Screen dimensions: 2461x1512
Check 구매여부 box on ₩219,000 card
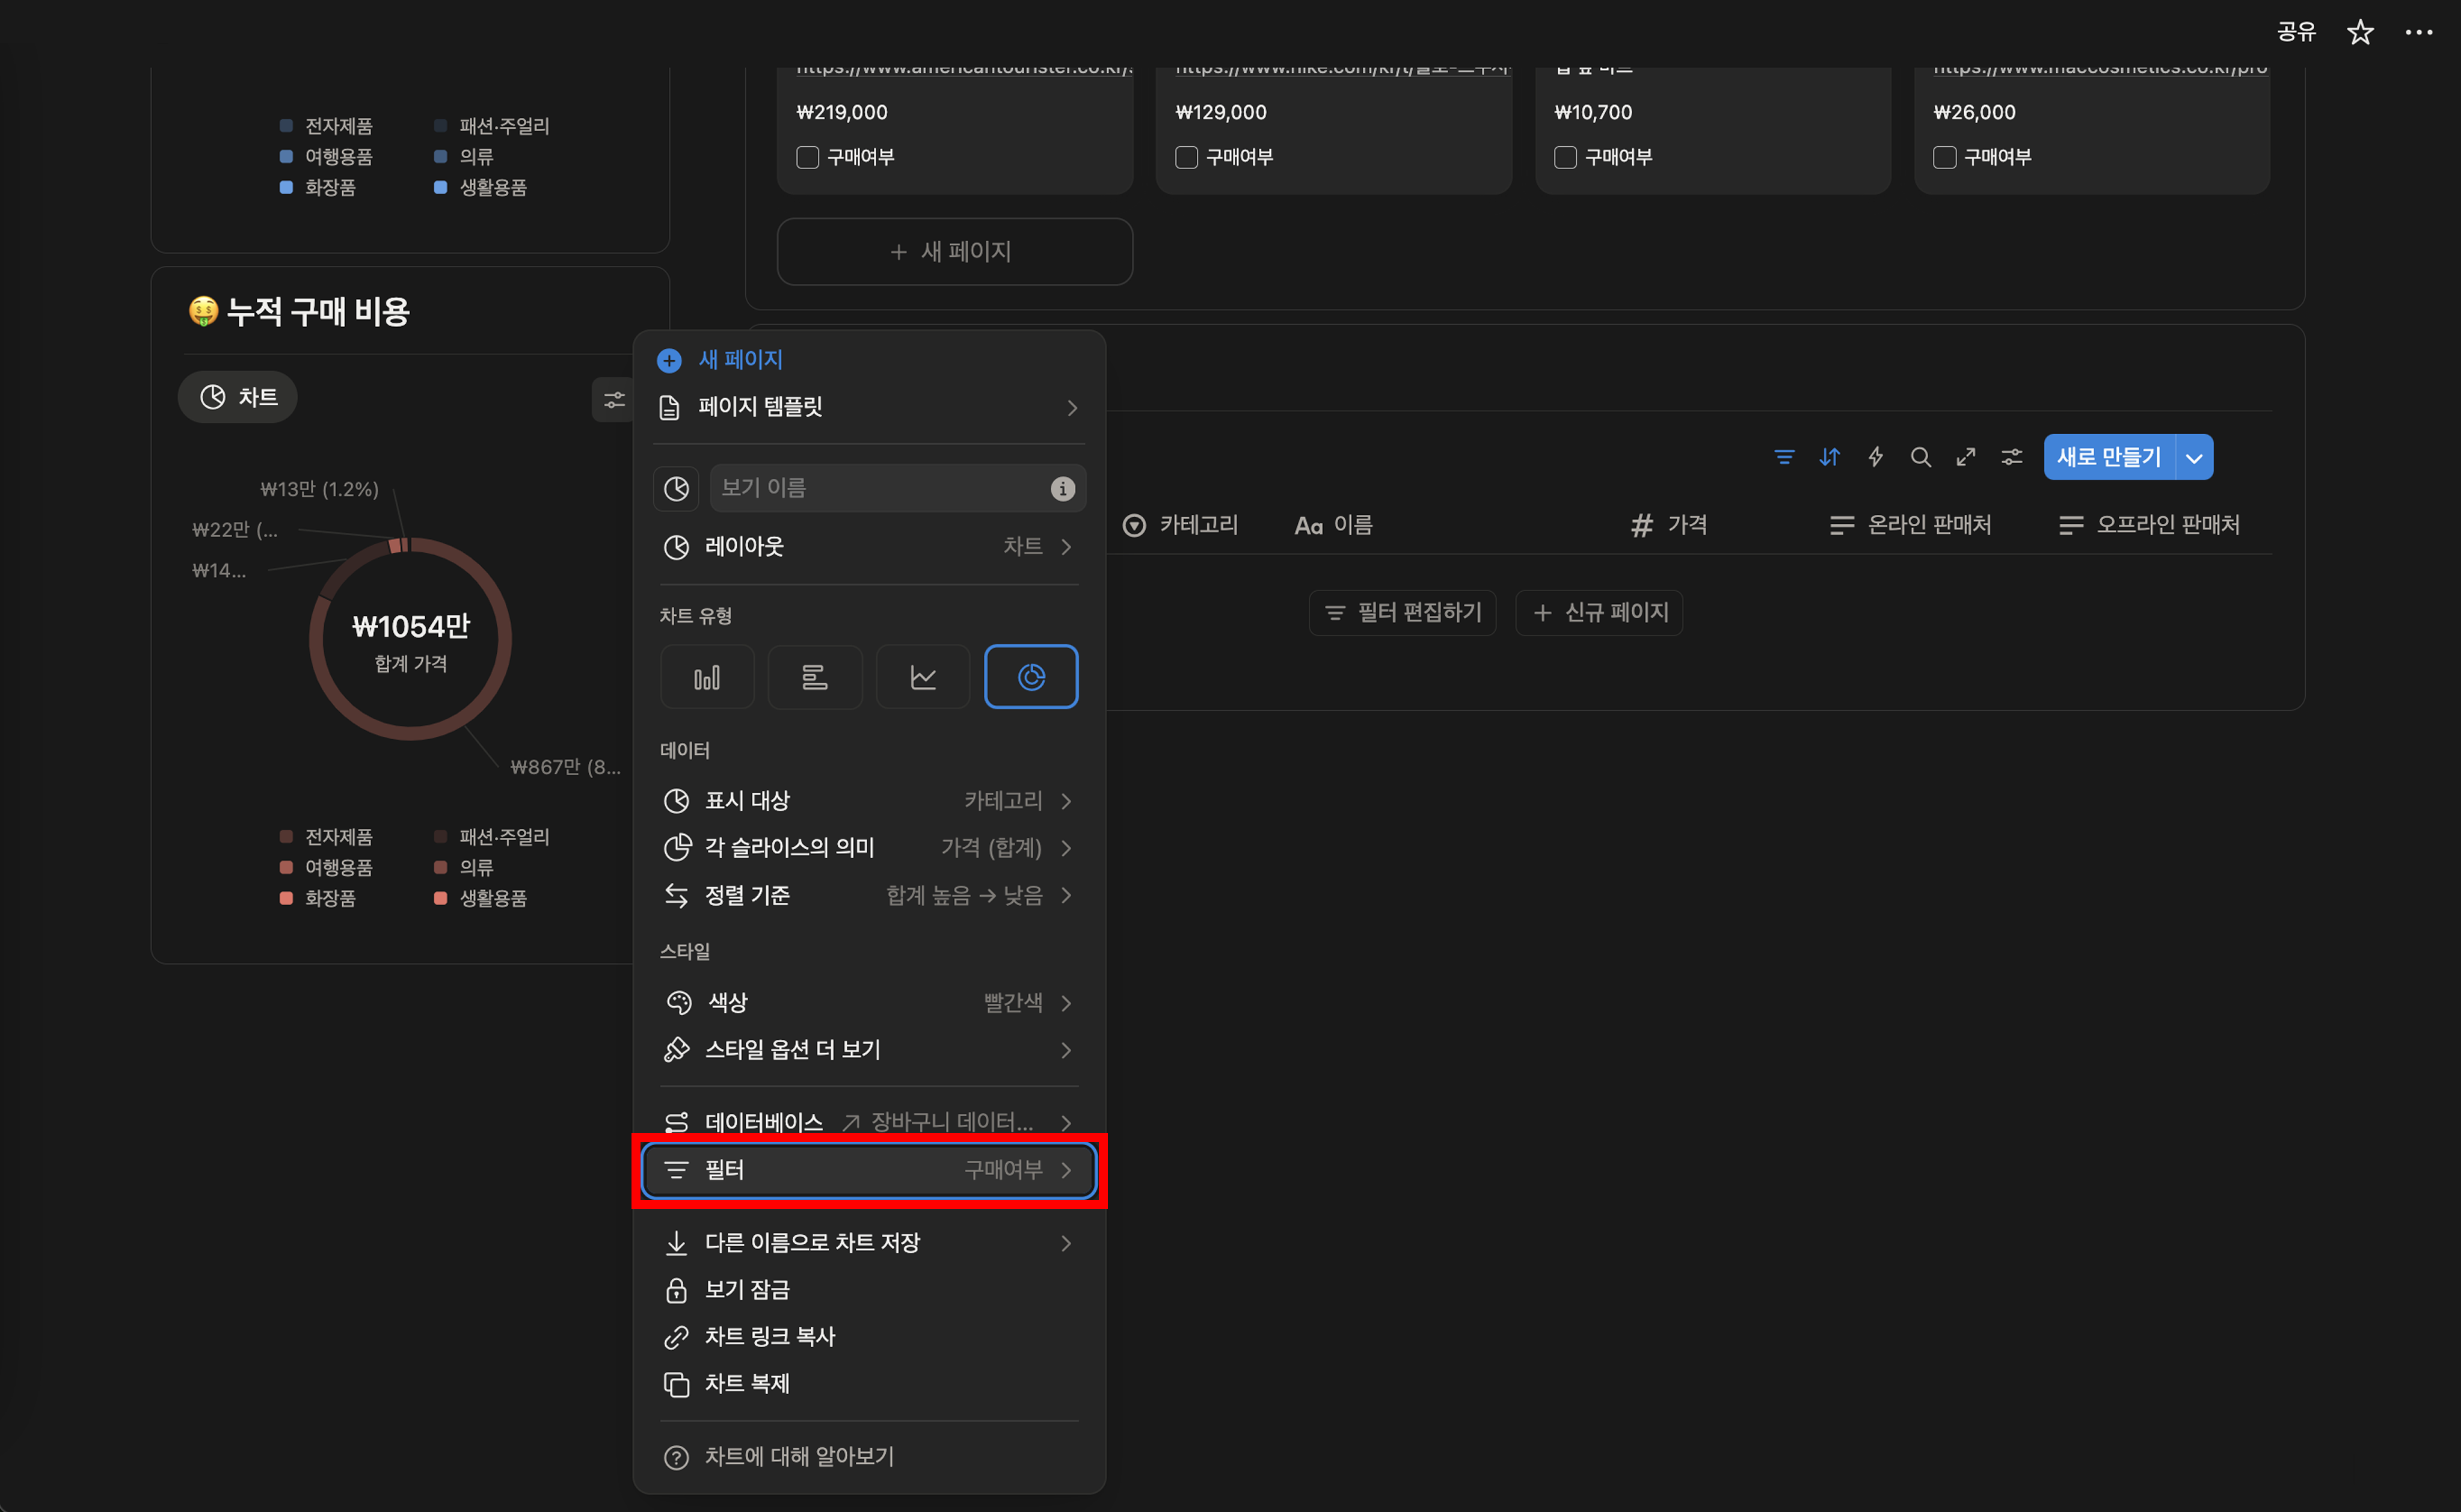click(808, 157)
